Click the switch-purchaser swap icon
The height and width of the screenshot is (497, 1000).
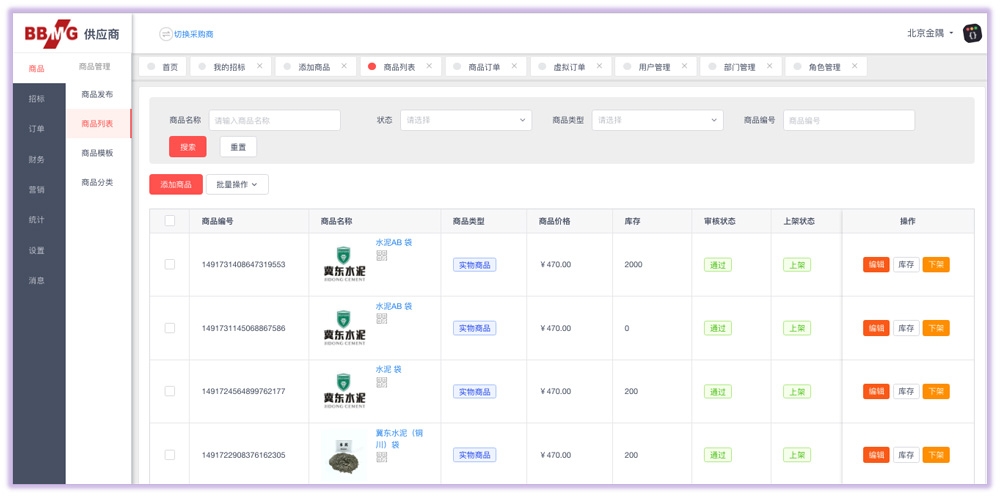(x=165, y=34)
